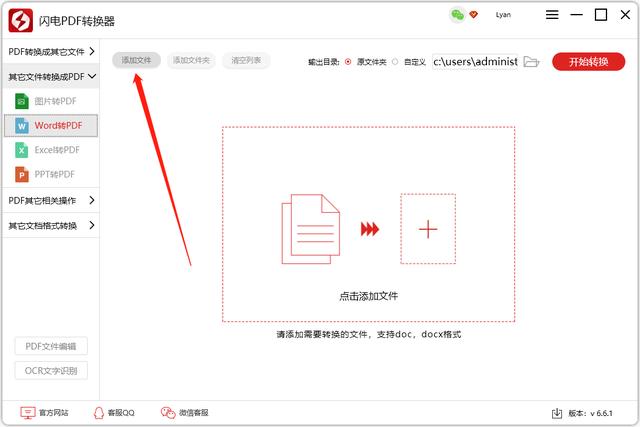Collapse the 其它文件转换成PDF section

tap(50, 76)
